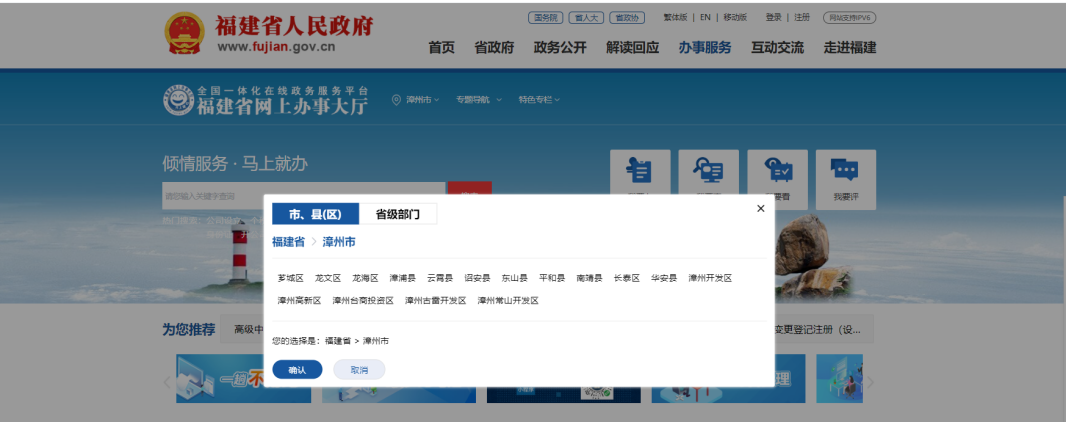
Task: Select 华安县 county
Action: 664,278
